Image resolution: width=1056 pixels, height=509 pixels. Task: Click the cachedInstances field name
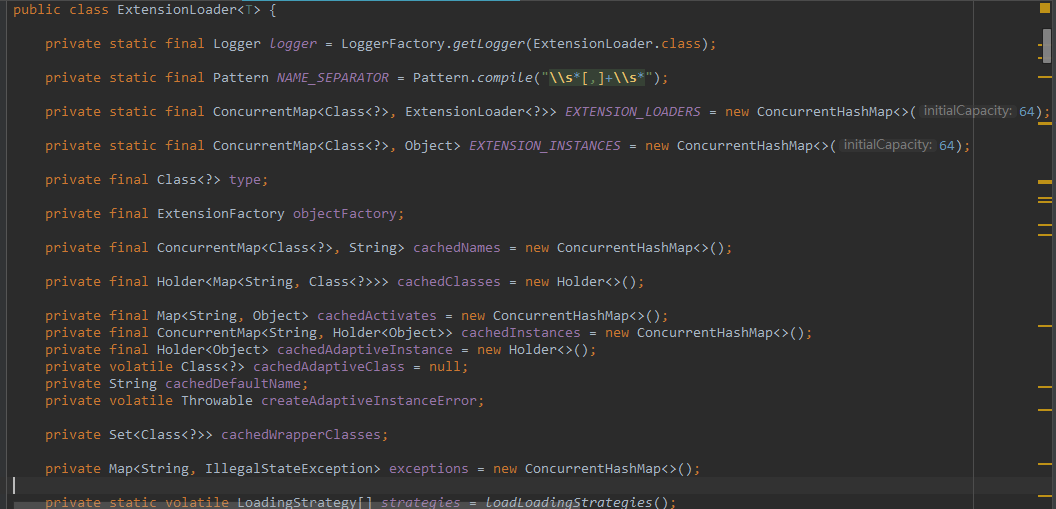coord(521,333)
